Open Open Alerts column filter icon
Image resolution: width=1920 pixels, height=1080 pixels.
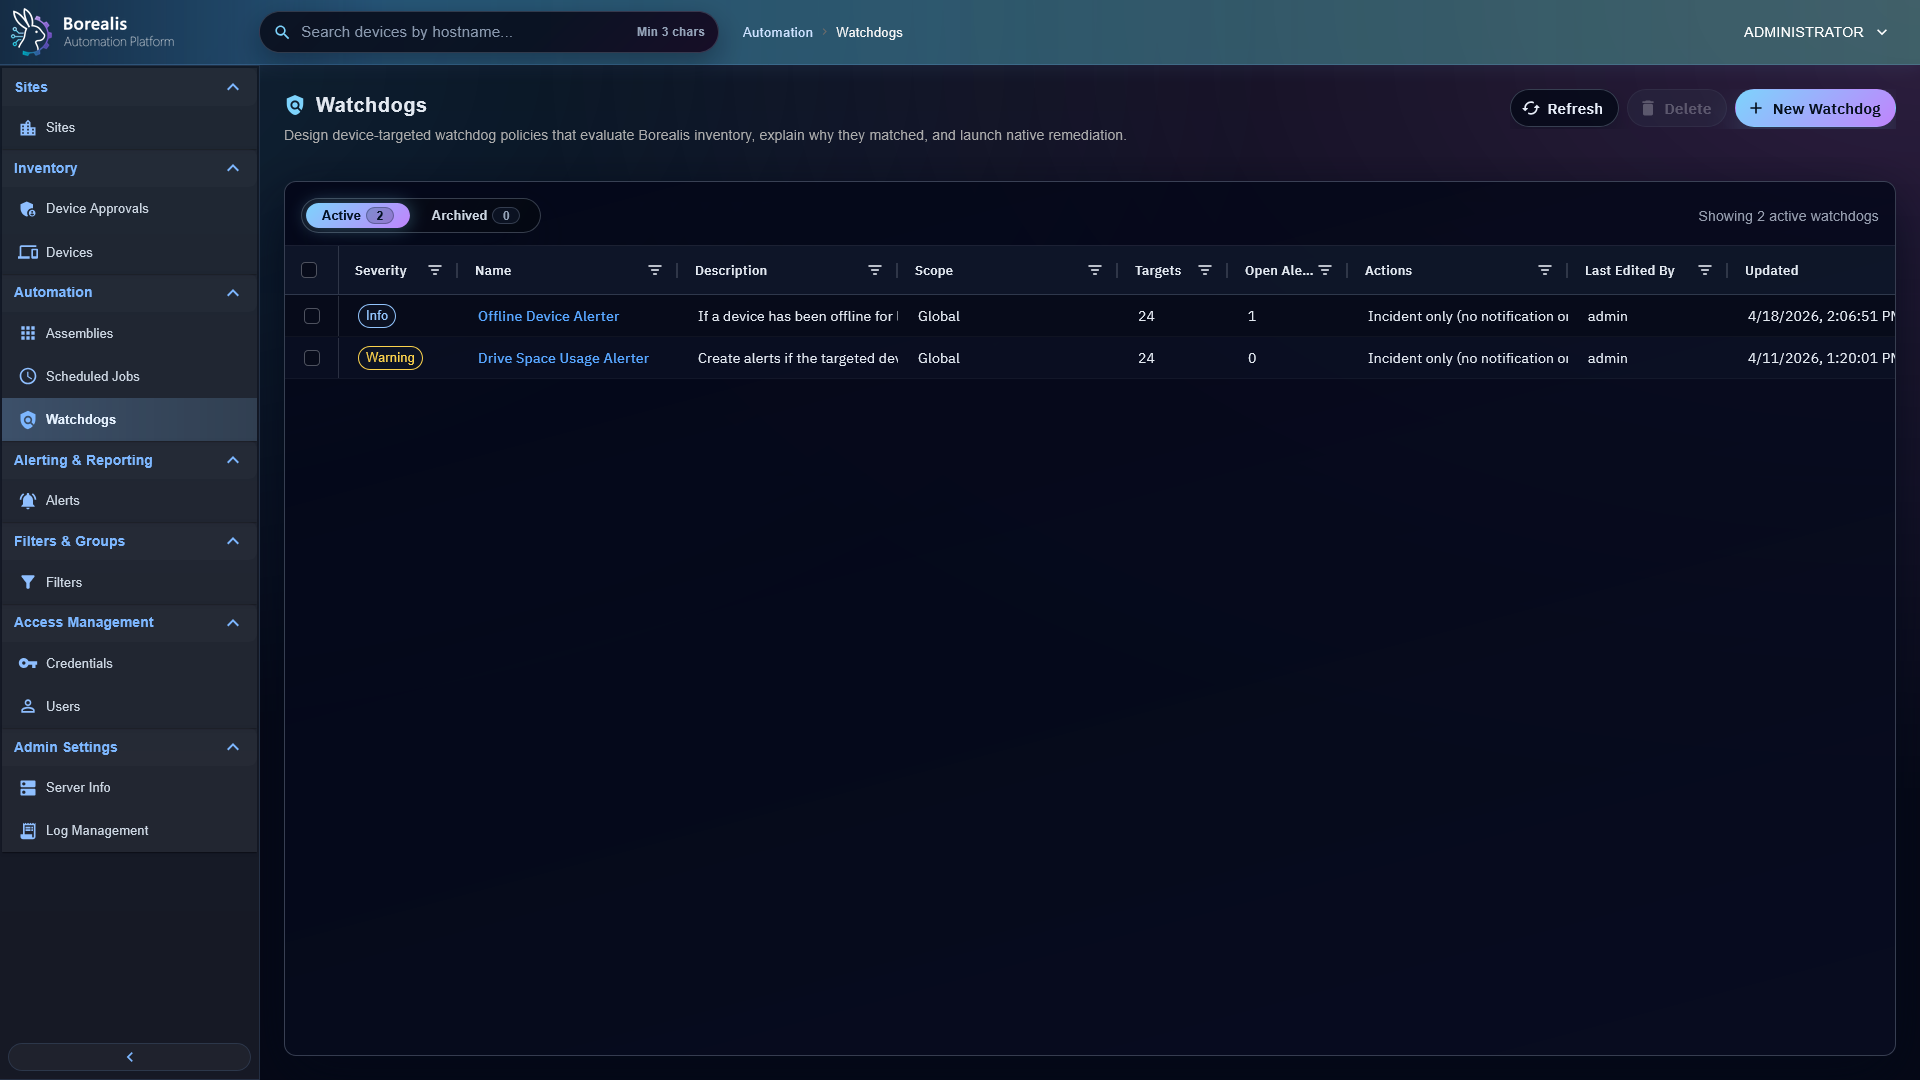(x=1325, y=270)
